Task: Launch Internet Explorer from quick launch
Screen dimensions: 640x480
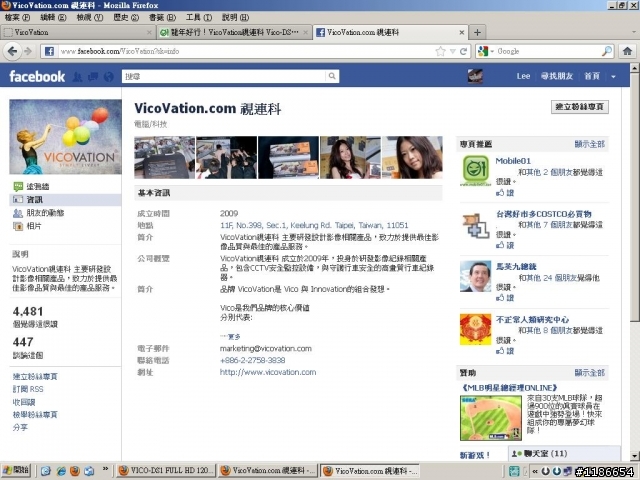Action: (60, 471)
